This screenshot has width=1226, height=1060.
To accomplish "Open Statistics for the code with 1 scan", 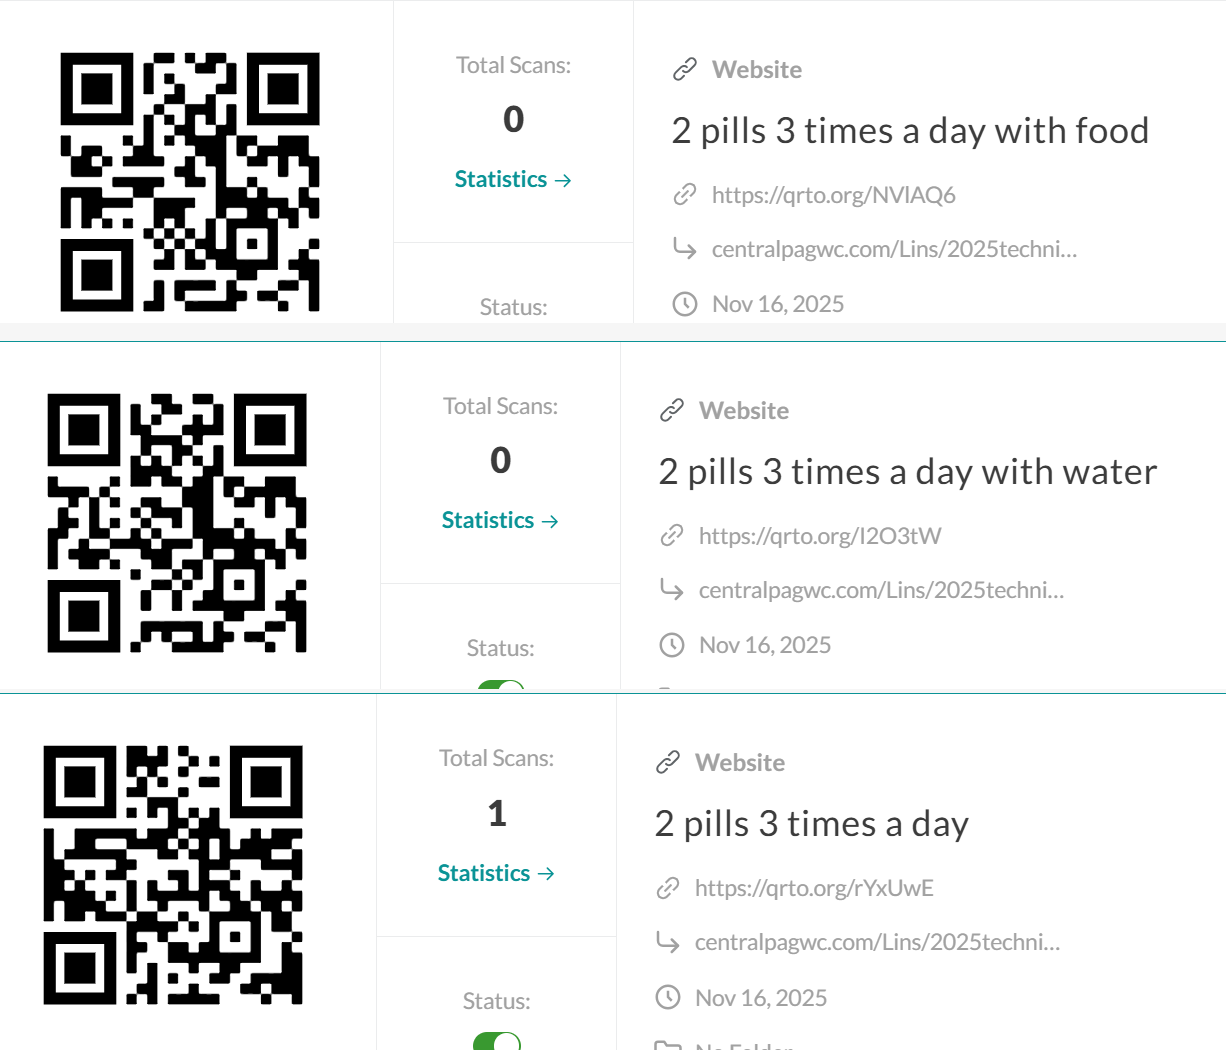I will [x=496, y=874].
